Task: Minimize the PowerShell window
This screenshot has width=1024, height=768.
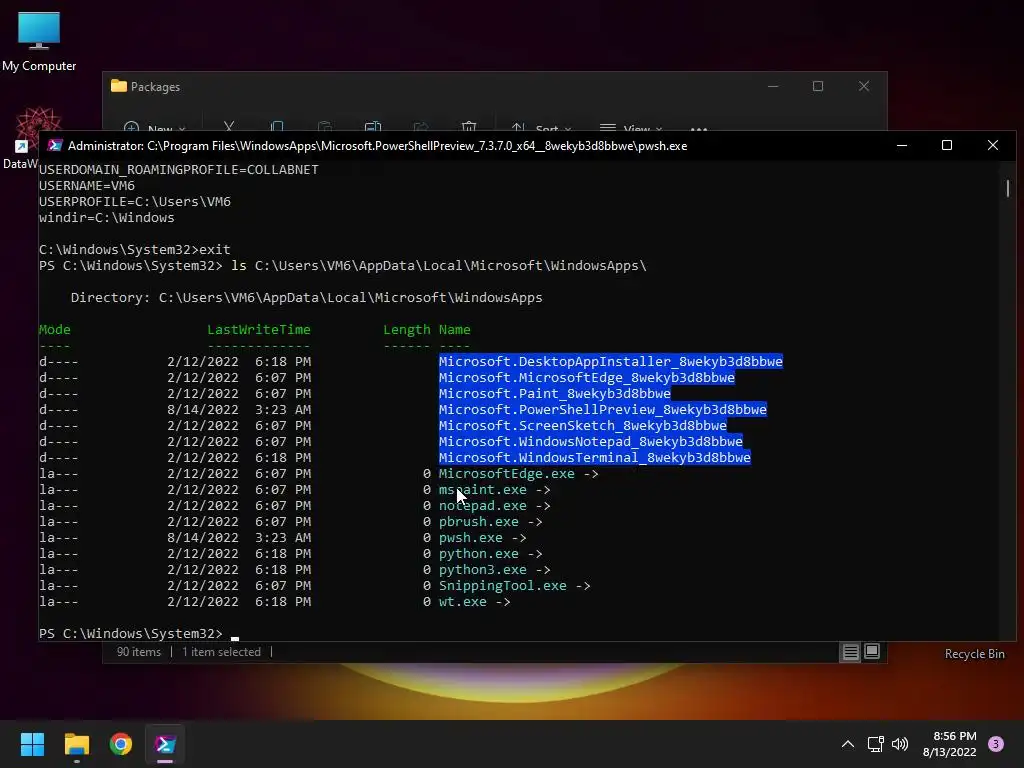Action: (902, 145)
